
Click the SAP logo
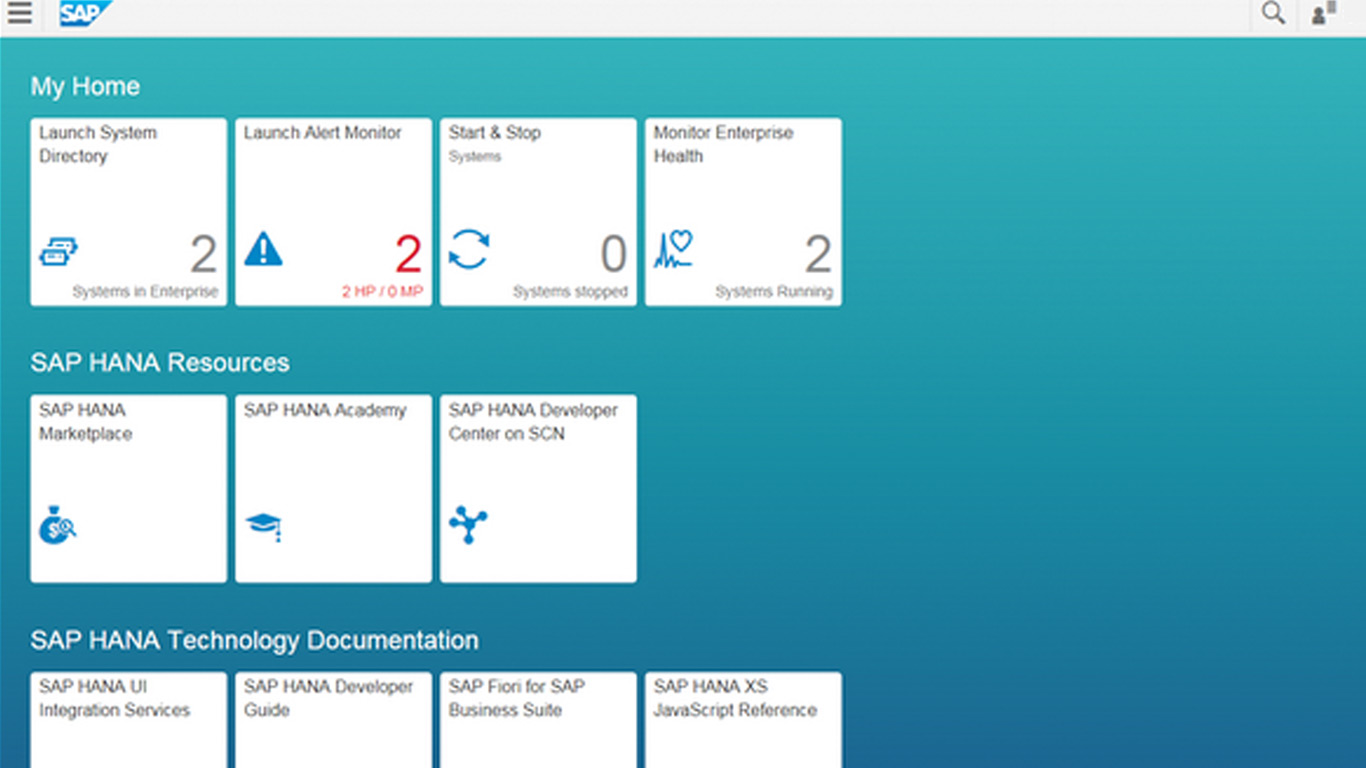coord(85,13)
